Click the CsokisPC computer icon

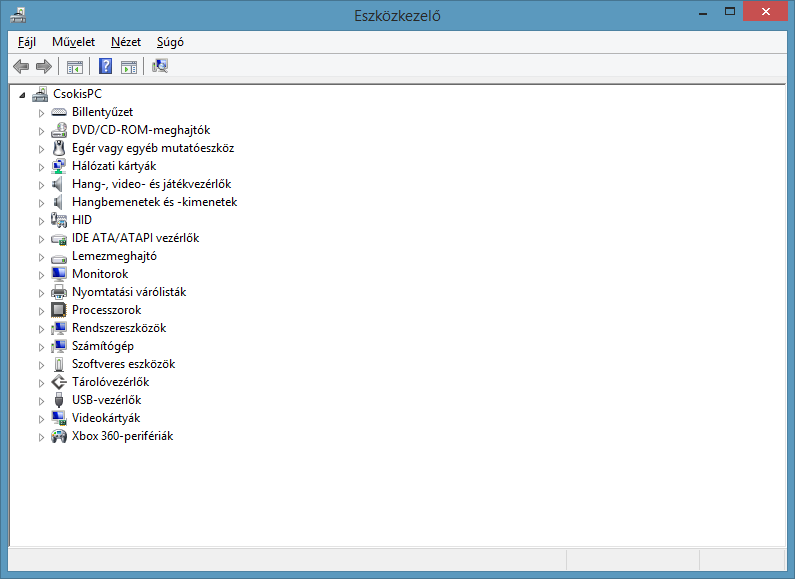click(40, 94)
